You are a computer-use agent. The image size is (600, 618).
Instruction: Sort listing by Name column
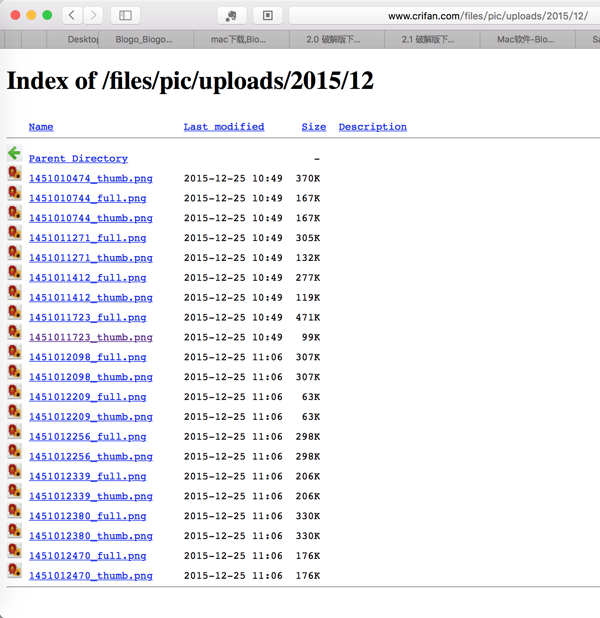click(41, 127)
